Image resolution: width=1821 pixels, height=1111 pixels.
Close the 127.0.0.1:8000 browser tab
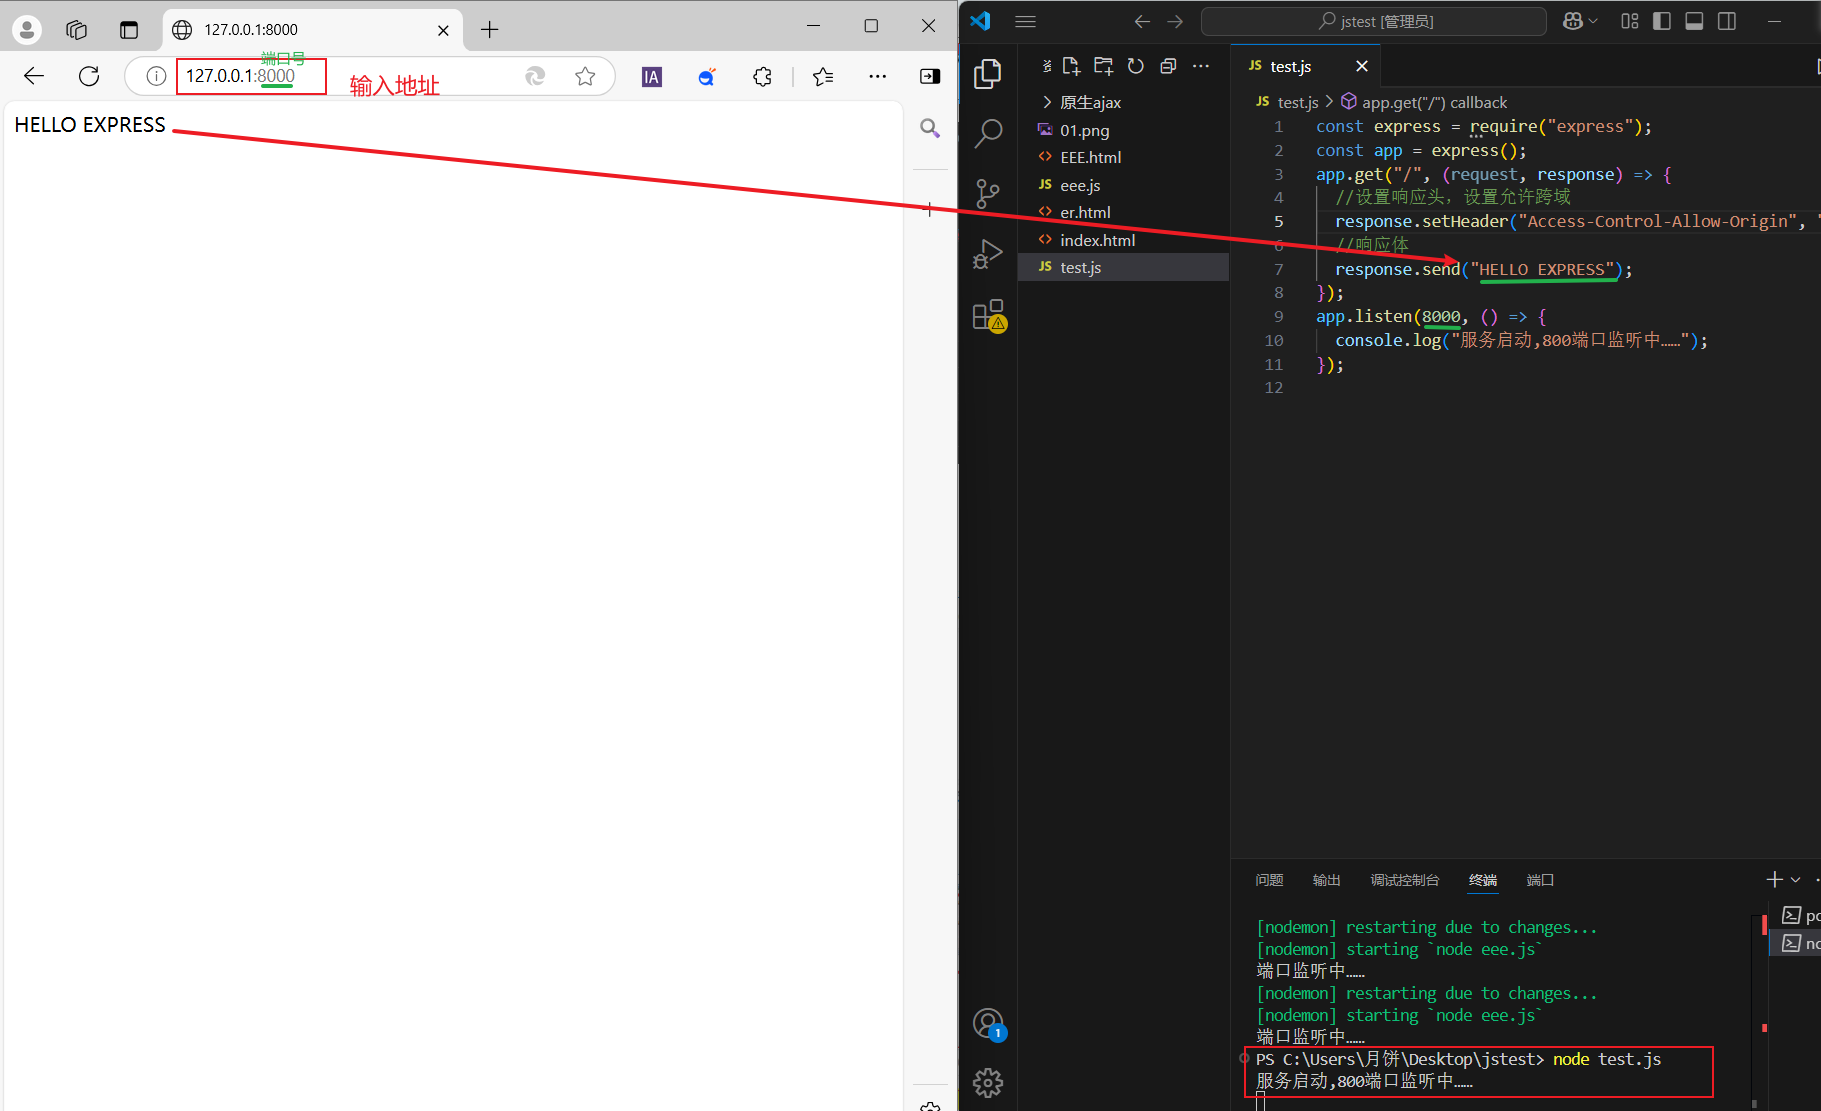pyautogui.click(x=443, y=30)
